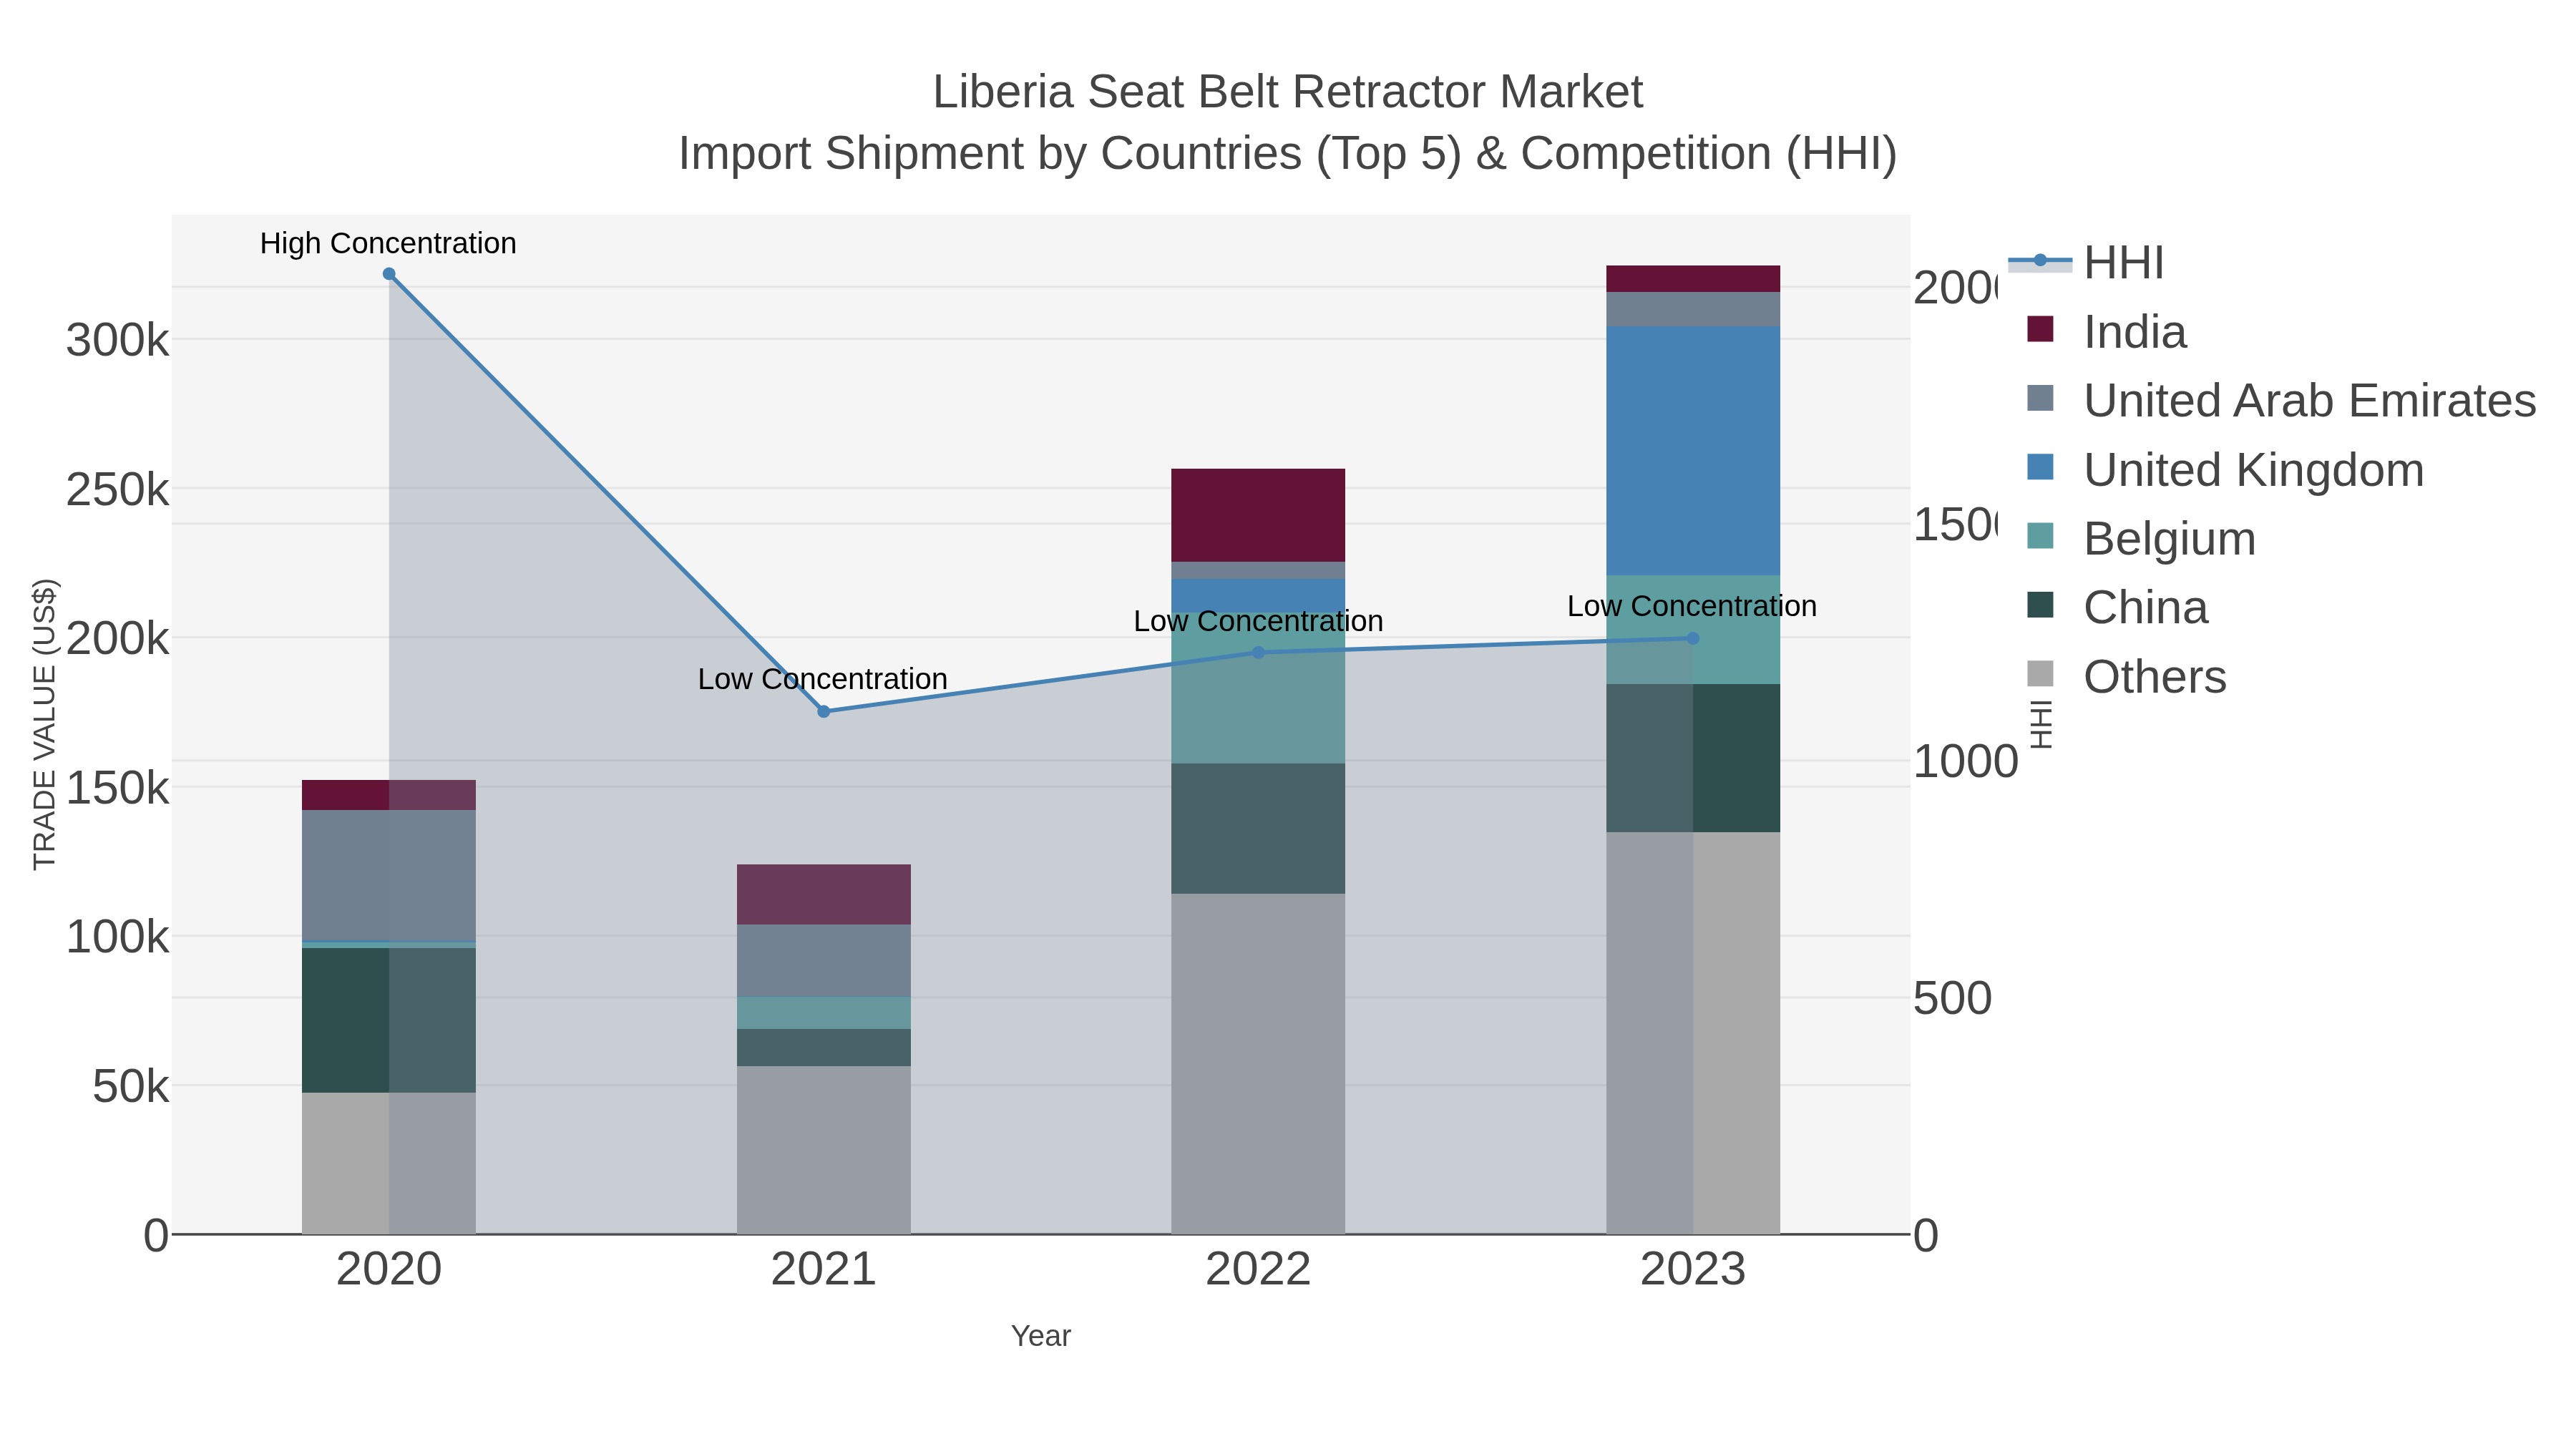Click the Belgium teal legend swatch

2040,536
